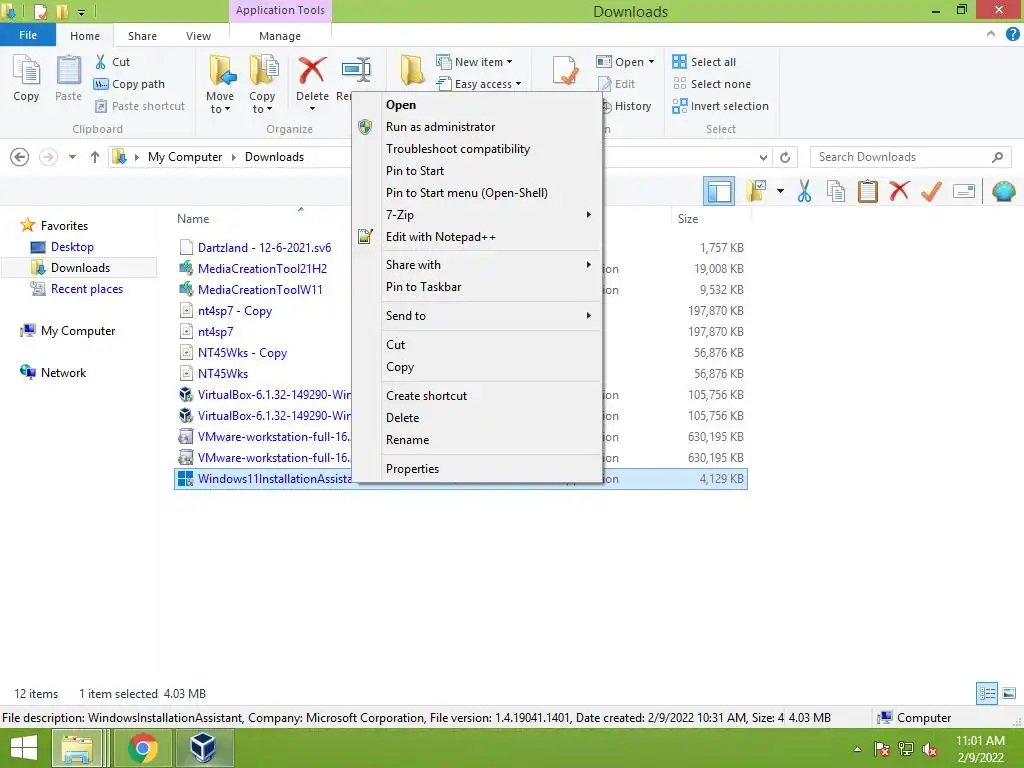Screen dimensions: 1024x768
Task: Click the globe shell icon in toolbar
Action: [1004, 191]
